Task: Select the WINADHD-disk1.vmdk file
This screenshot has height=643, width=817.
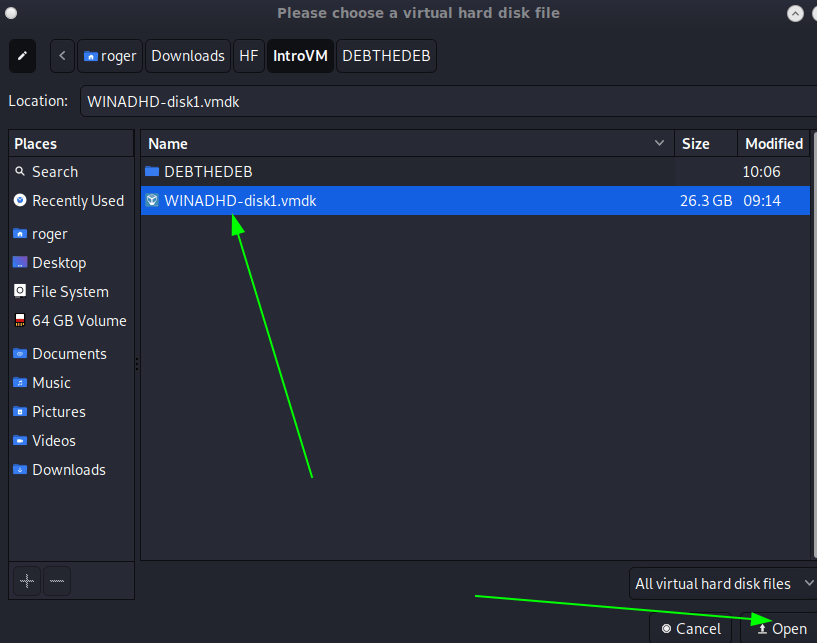Action: coord(240,201)
